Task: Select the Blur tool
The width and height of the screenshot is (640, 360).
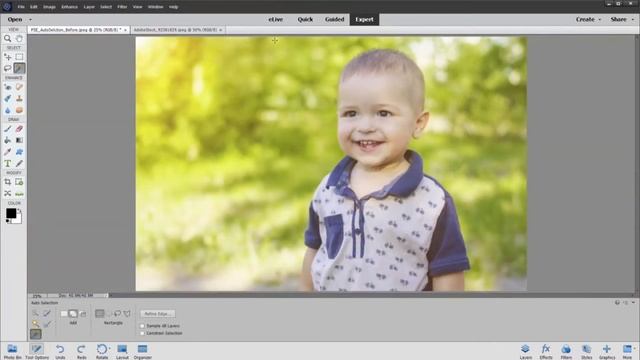Action: coord(7,110)
